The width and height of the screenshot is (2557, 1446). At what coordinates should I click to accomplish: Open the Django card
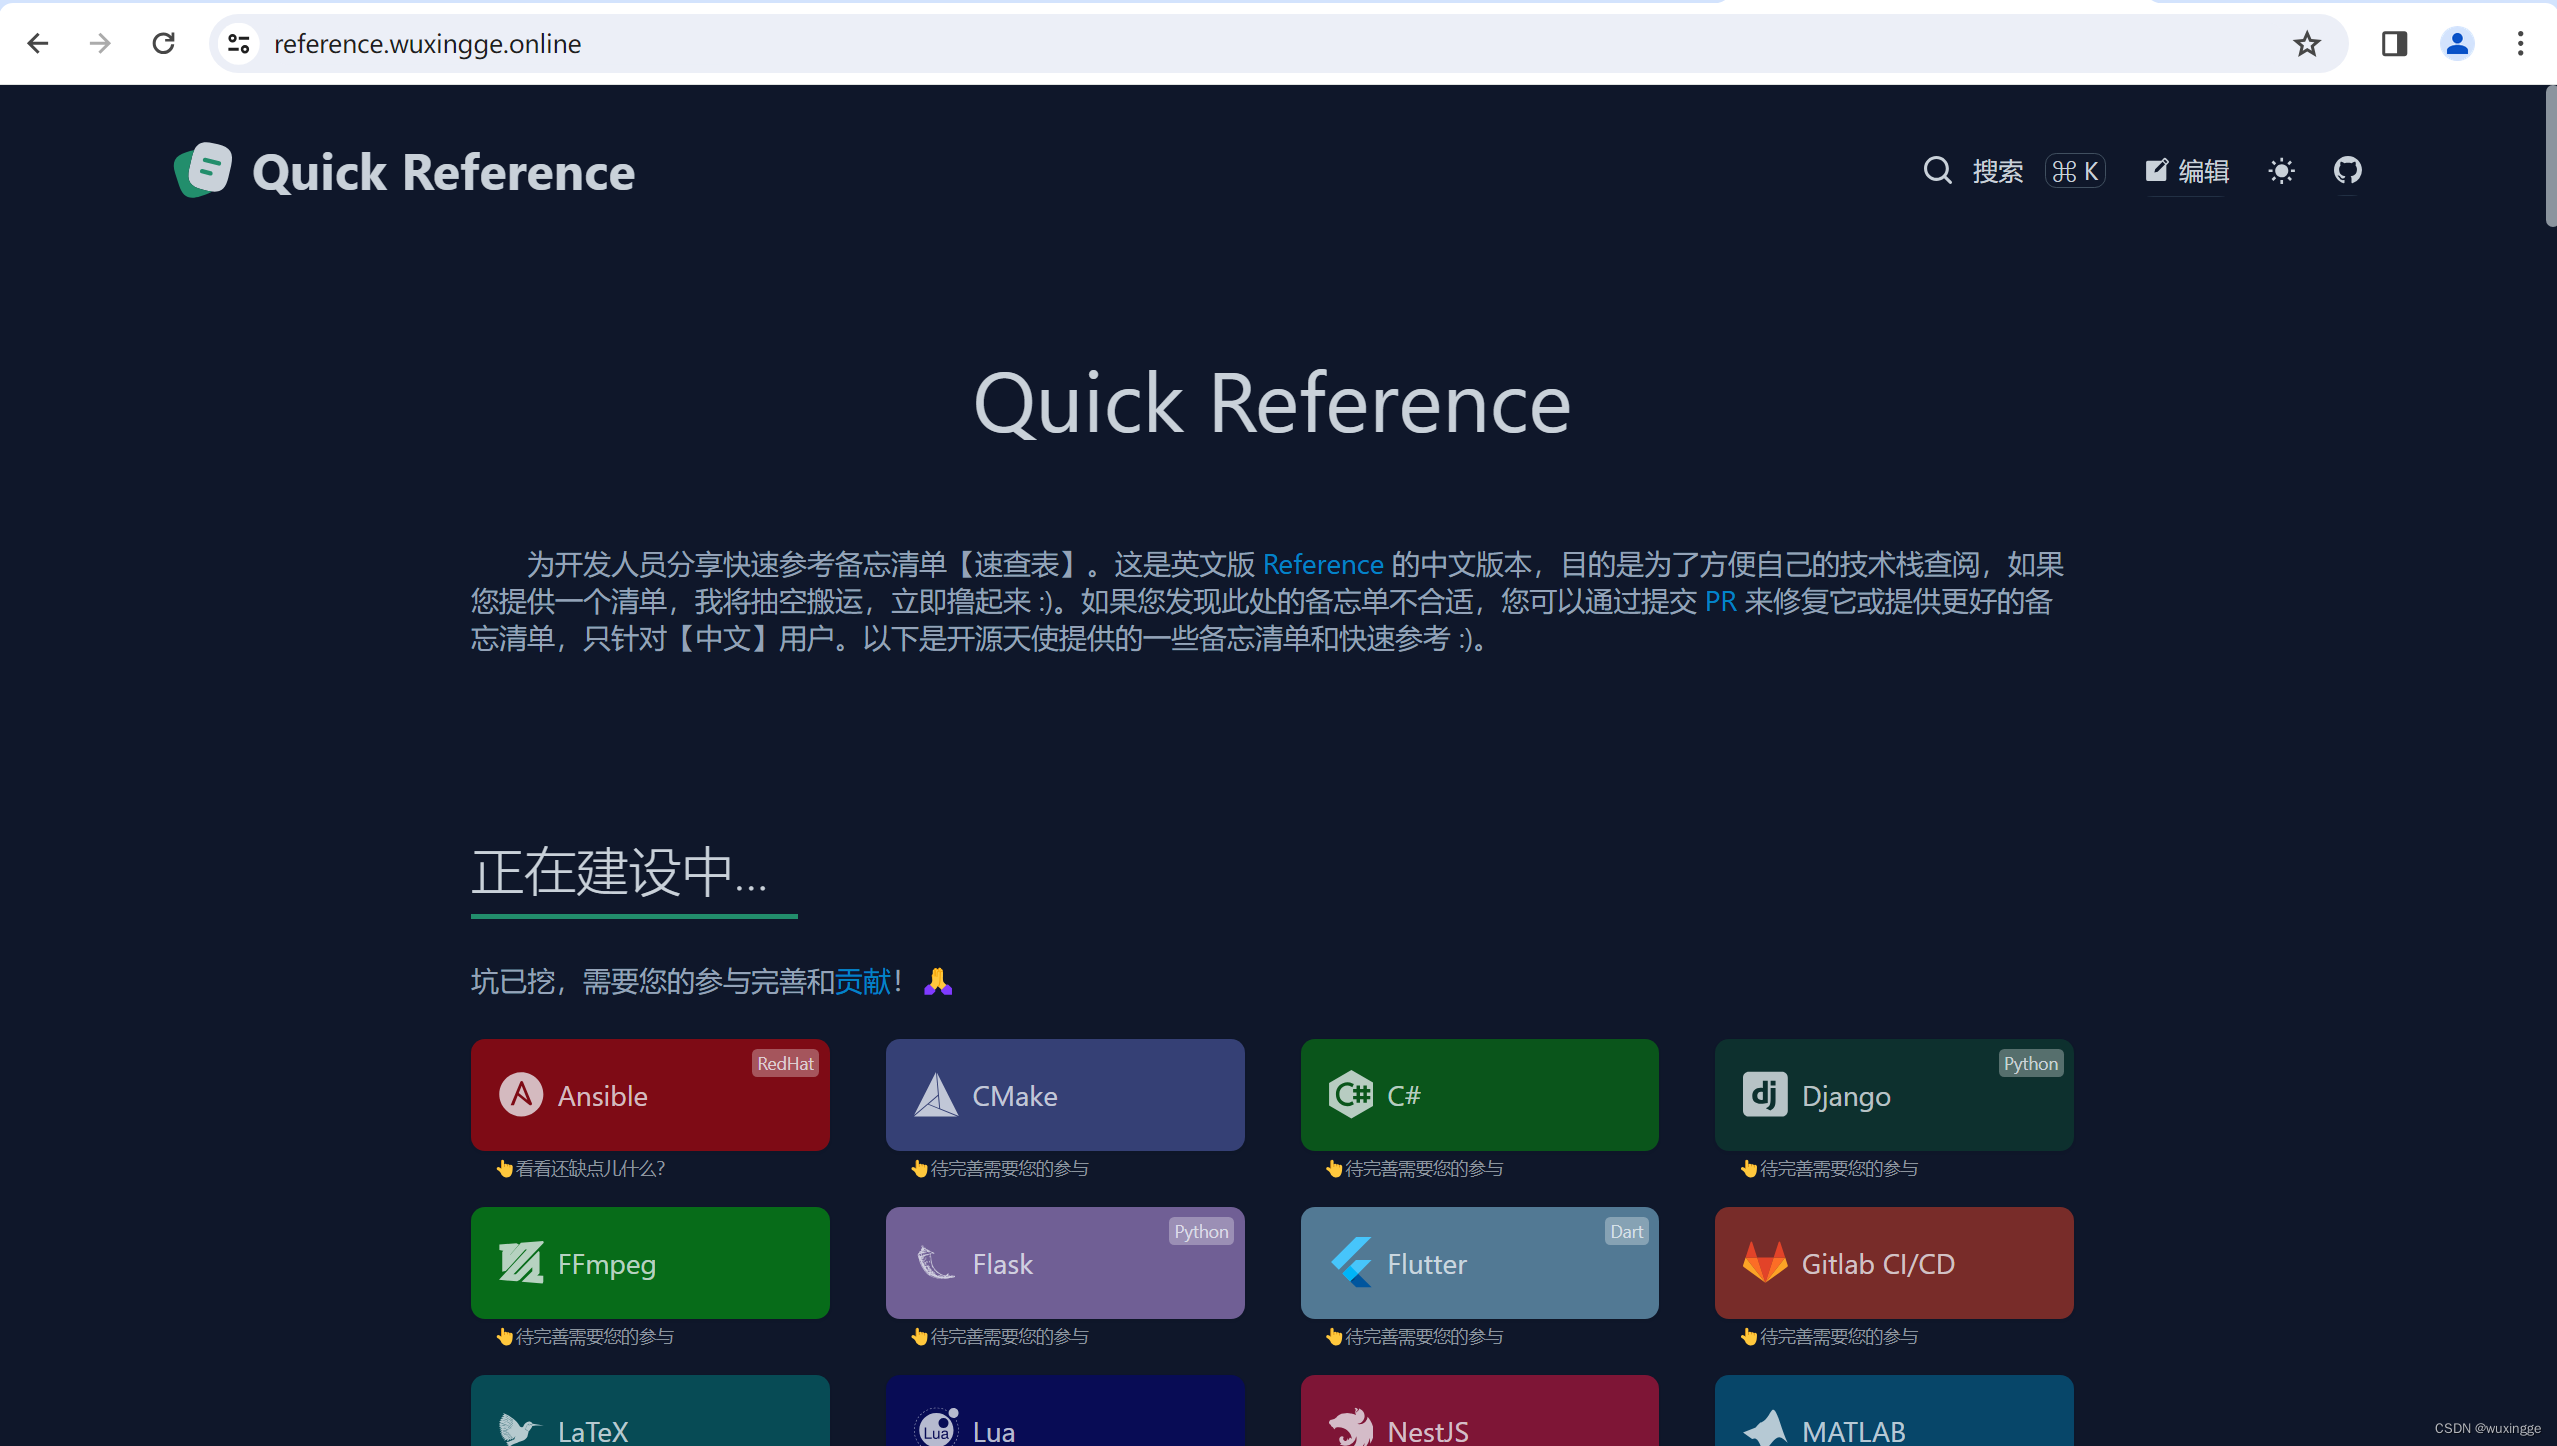click(x=1894, y=1095)
